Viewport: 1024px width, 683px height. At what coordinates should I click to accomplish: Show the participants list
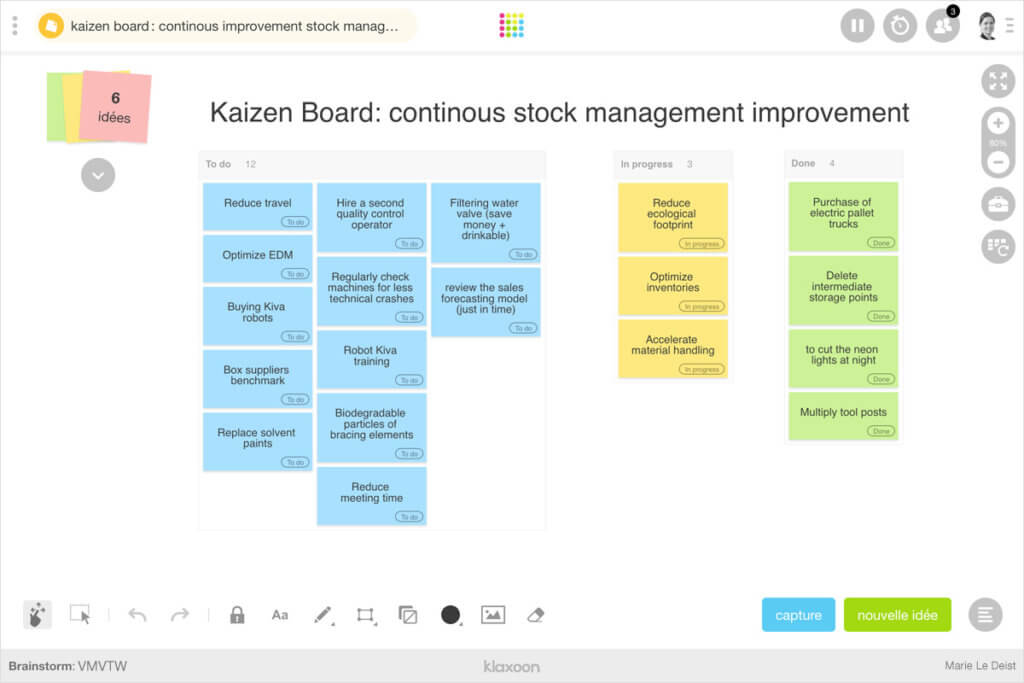[x=942, y=26]
